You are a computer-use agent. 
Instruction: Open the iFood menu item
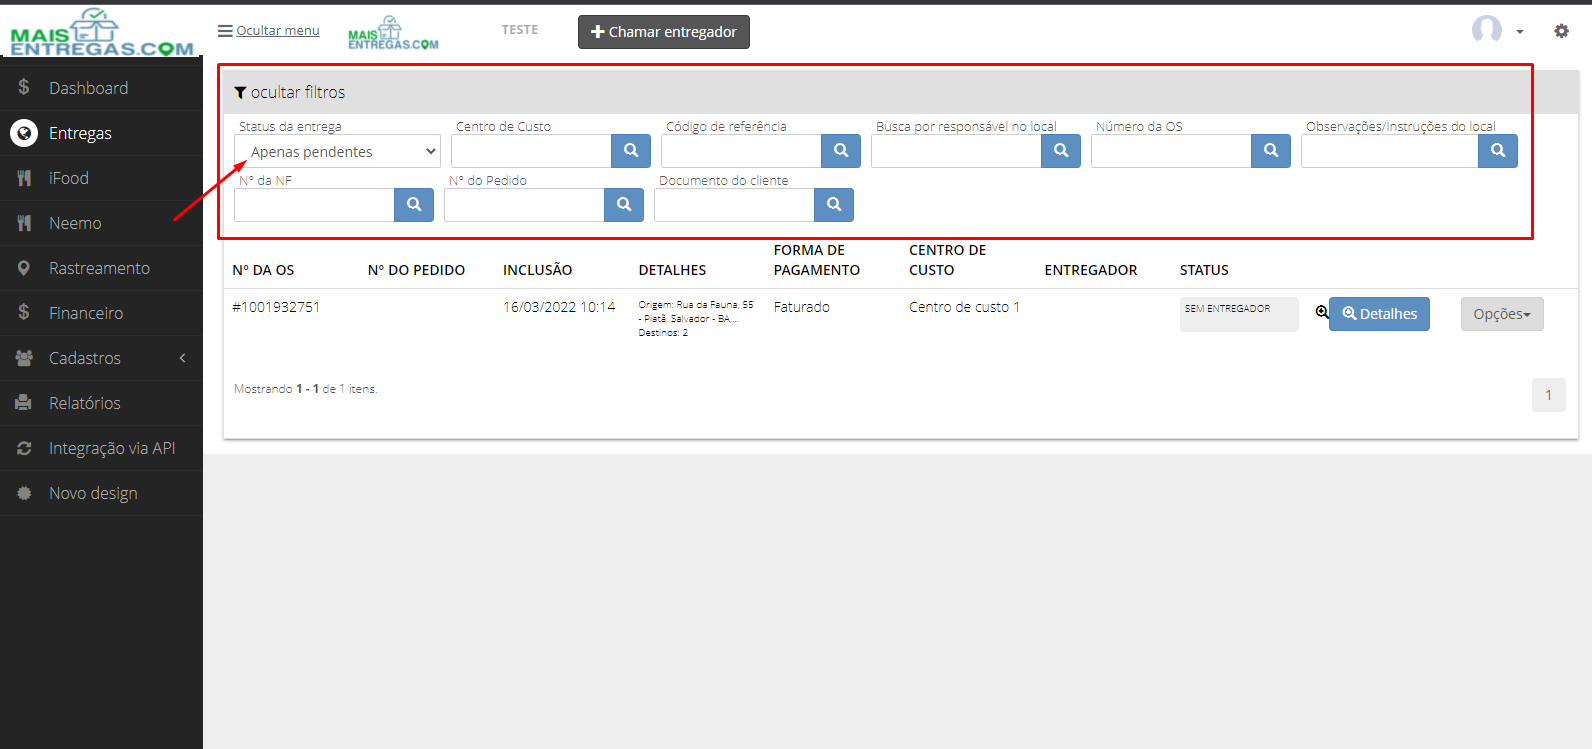pyautogui.click(x=101, y=178)
